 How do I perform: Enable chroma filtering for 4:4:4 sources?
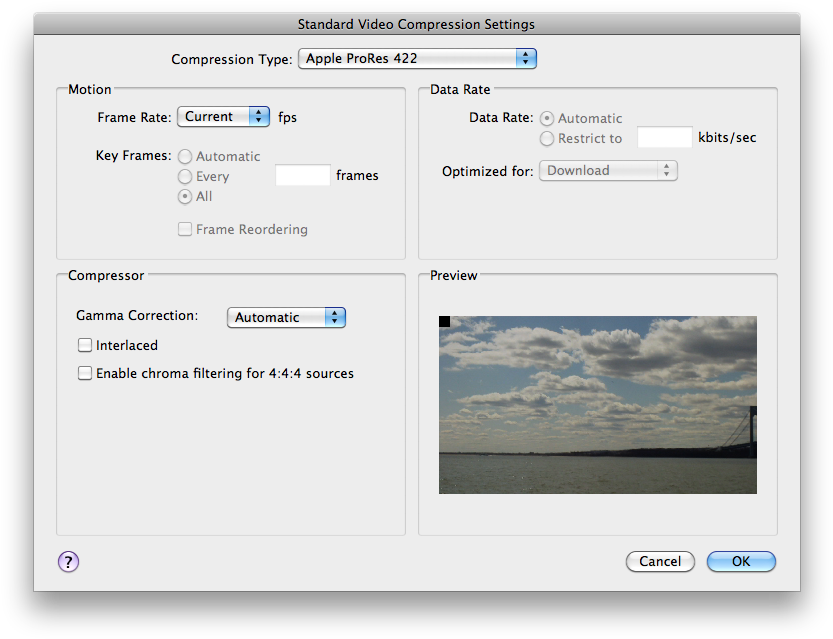click(85, 373)
